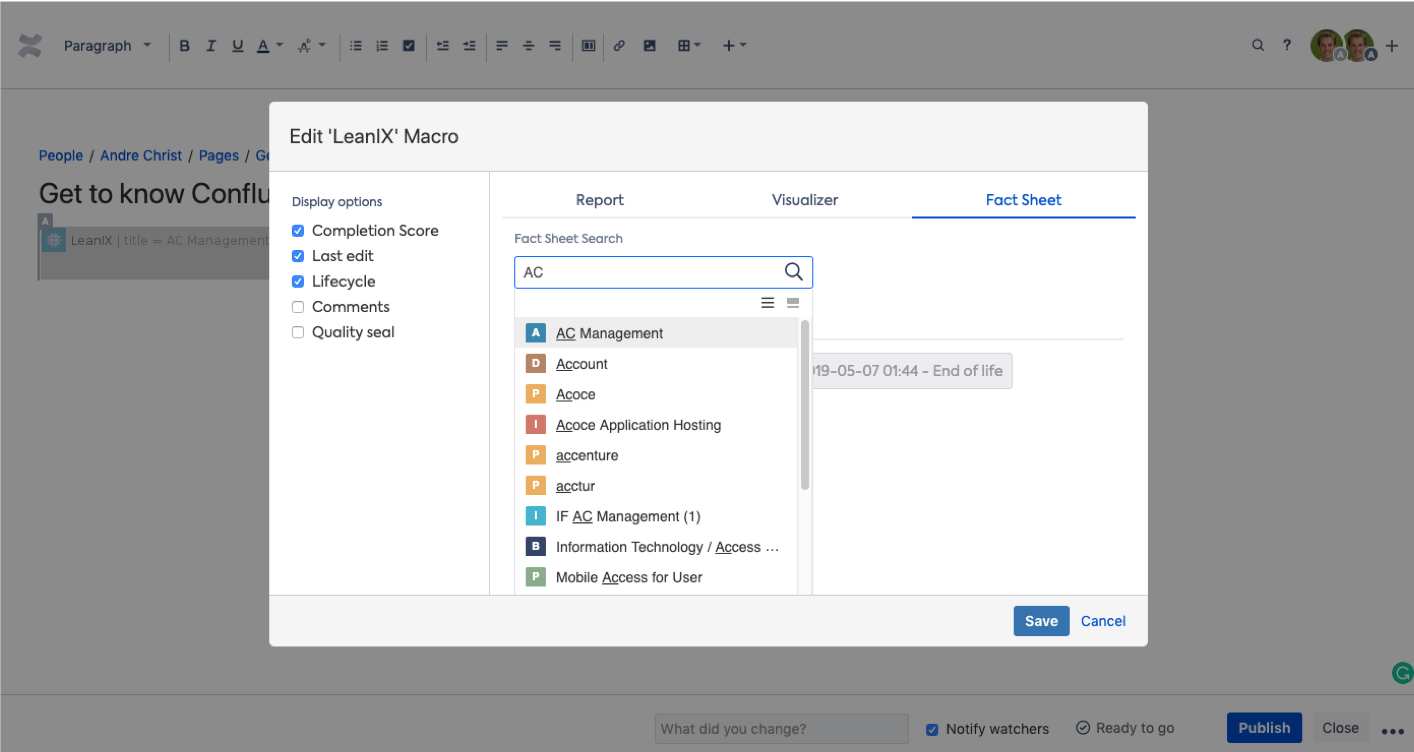
Task: Click the invite plus icon beside avatars
Action: 1392,46
